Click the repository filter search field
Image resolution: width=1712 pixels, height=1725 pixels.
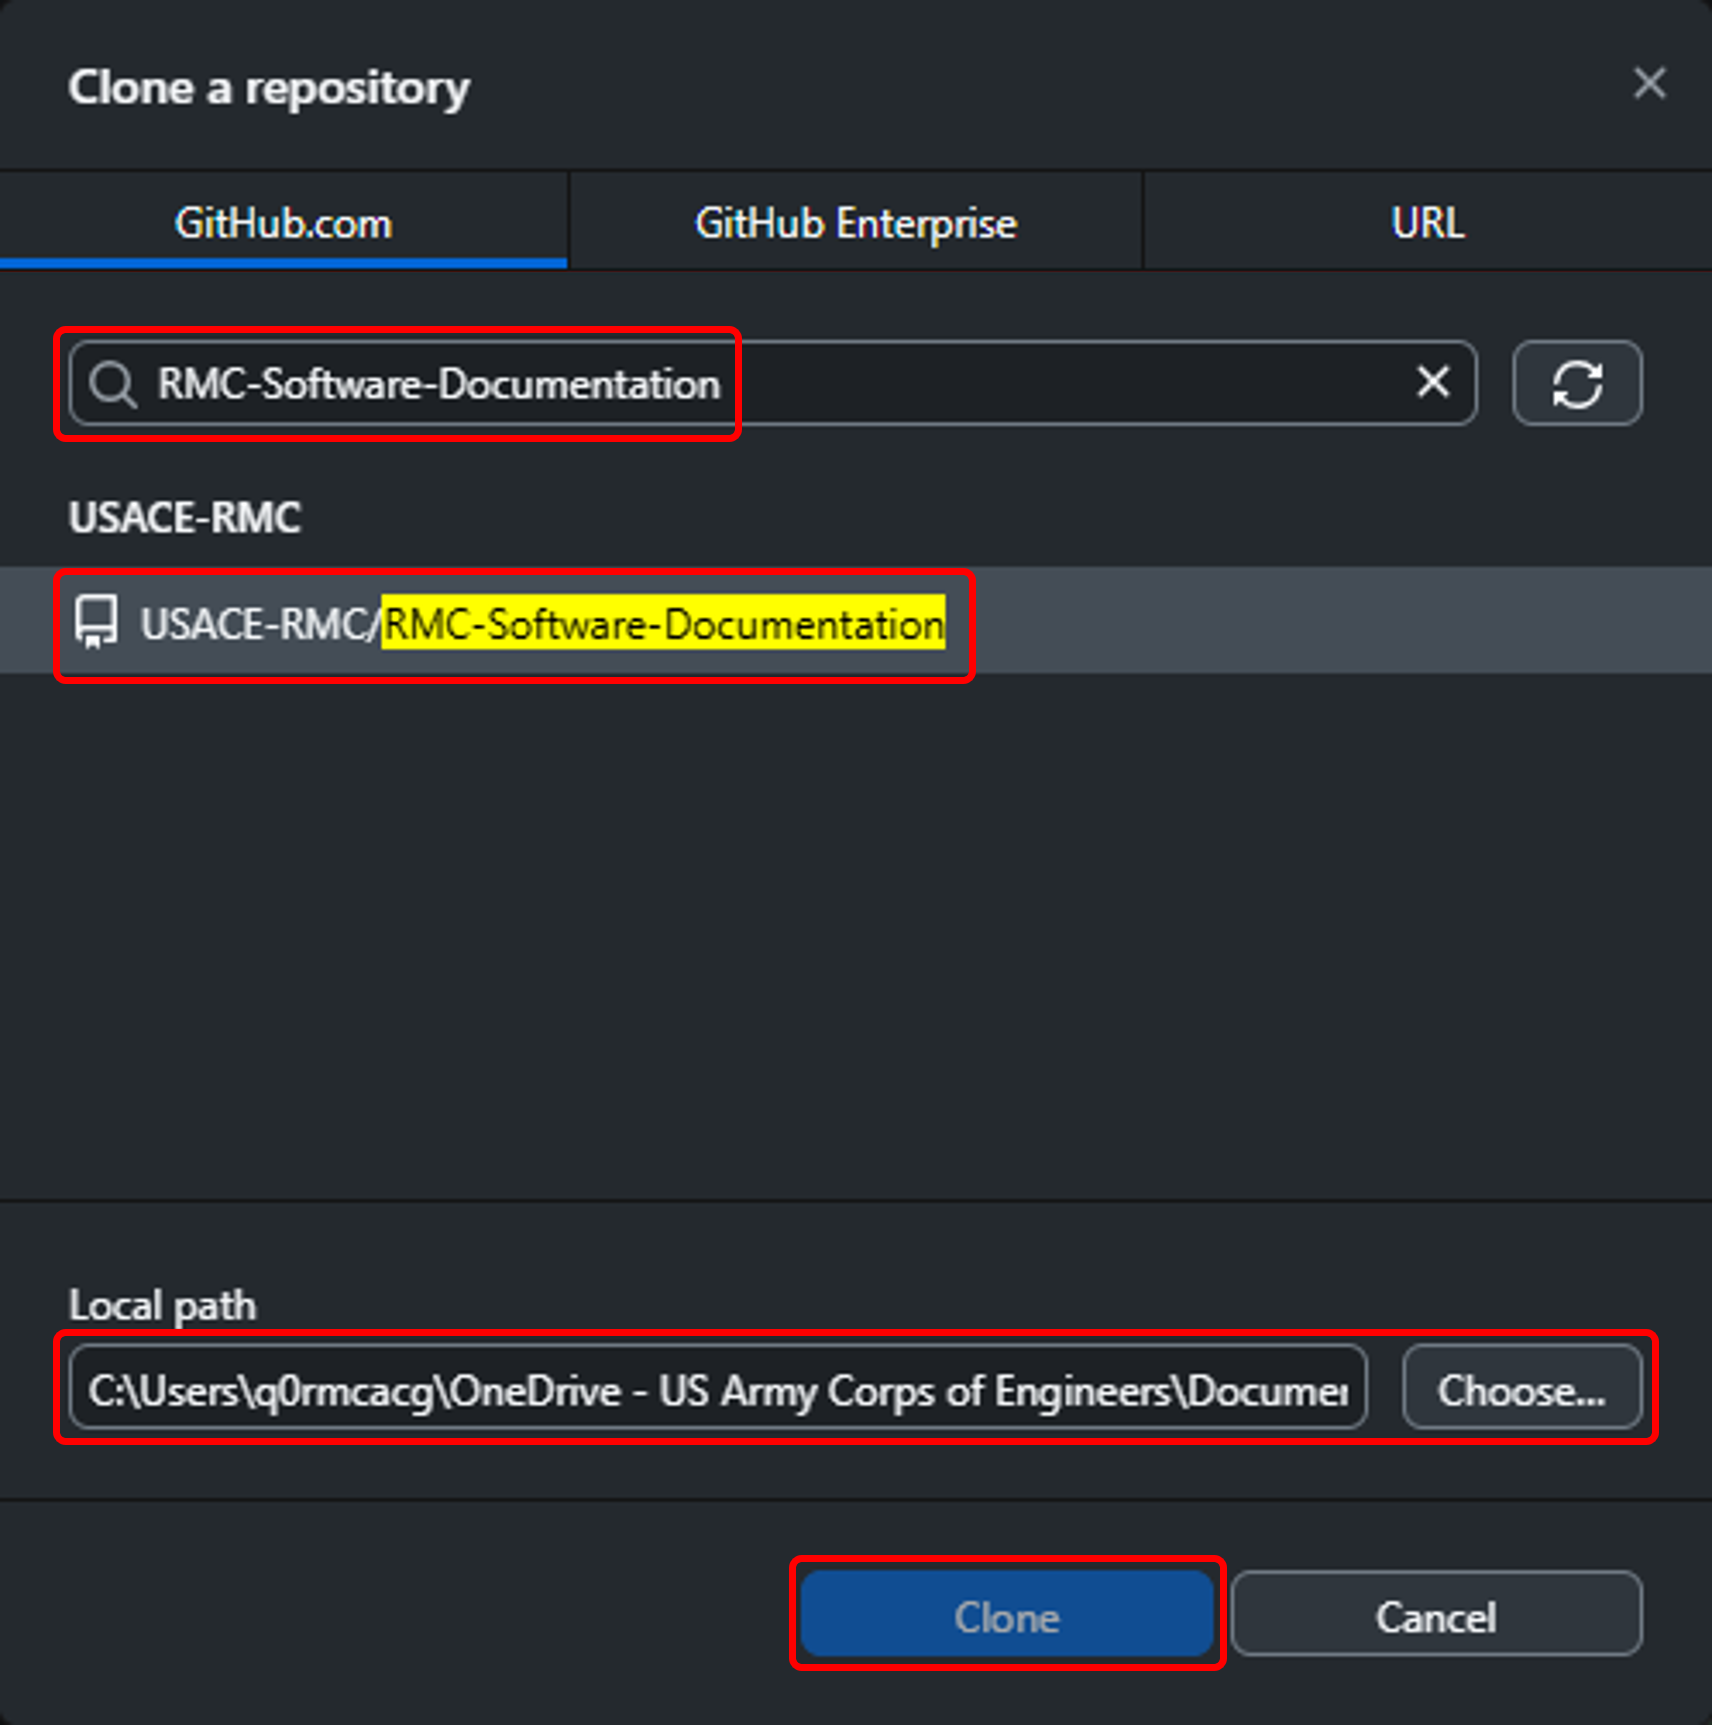pos(772,384)
